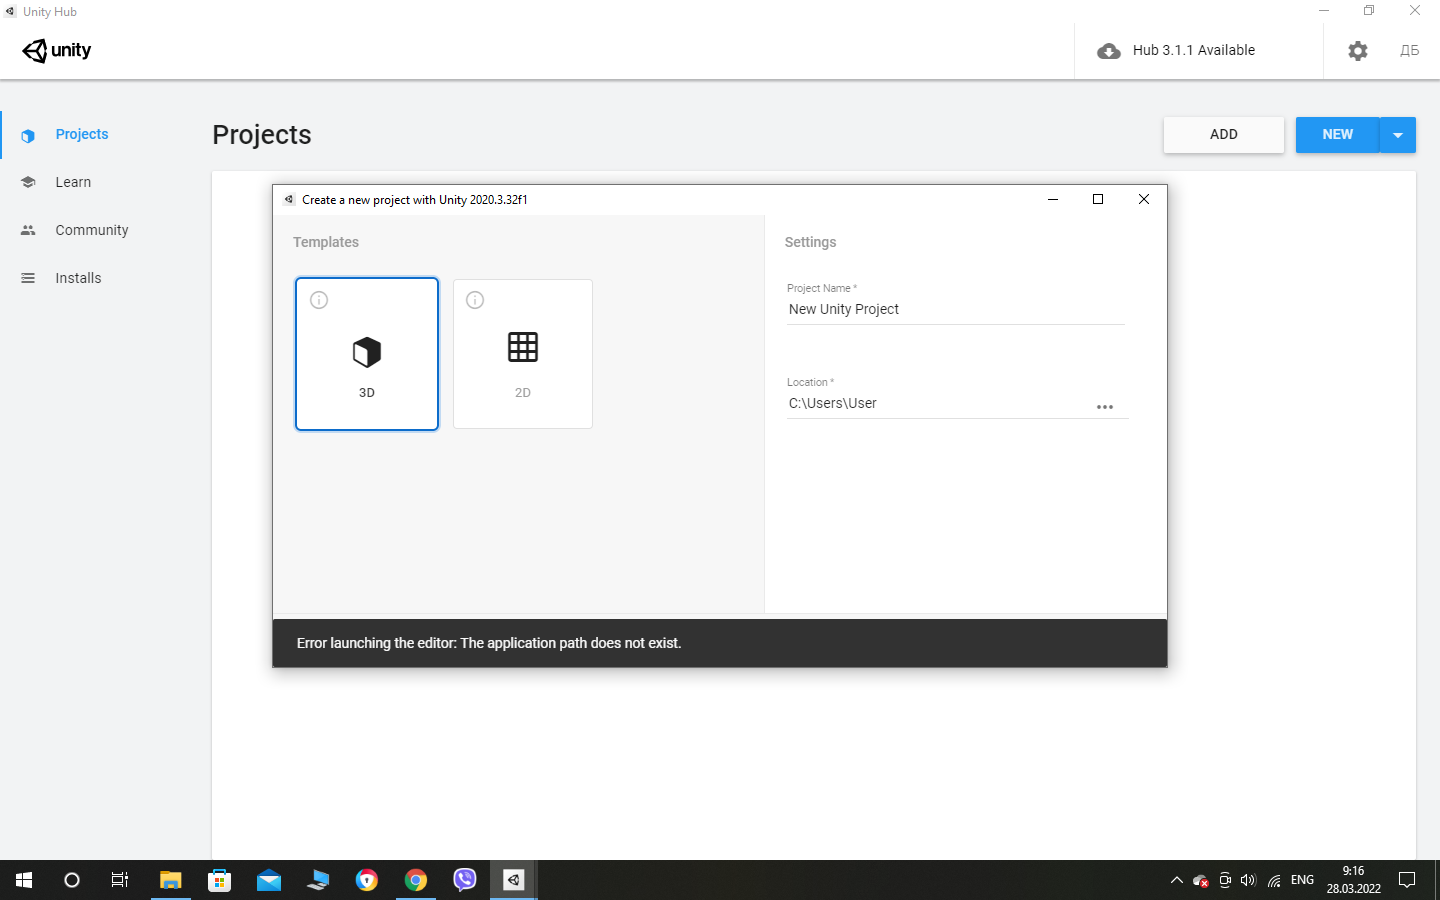Select the 3D template card
The height and width of the screenshot is (900, 1440).
point(367,354)
